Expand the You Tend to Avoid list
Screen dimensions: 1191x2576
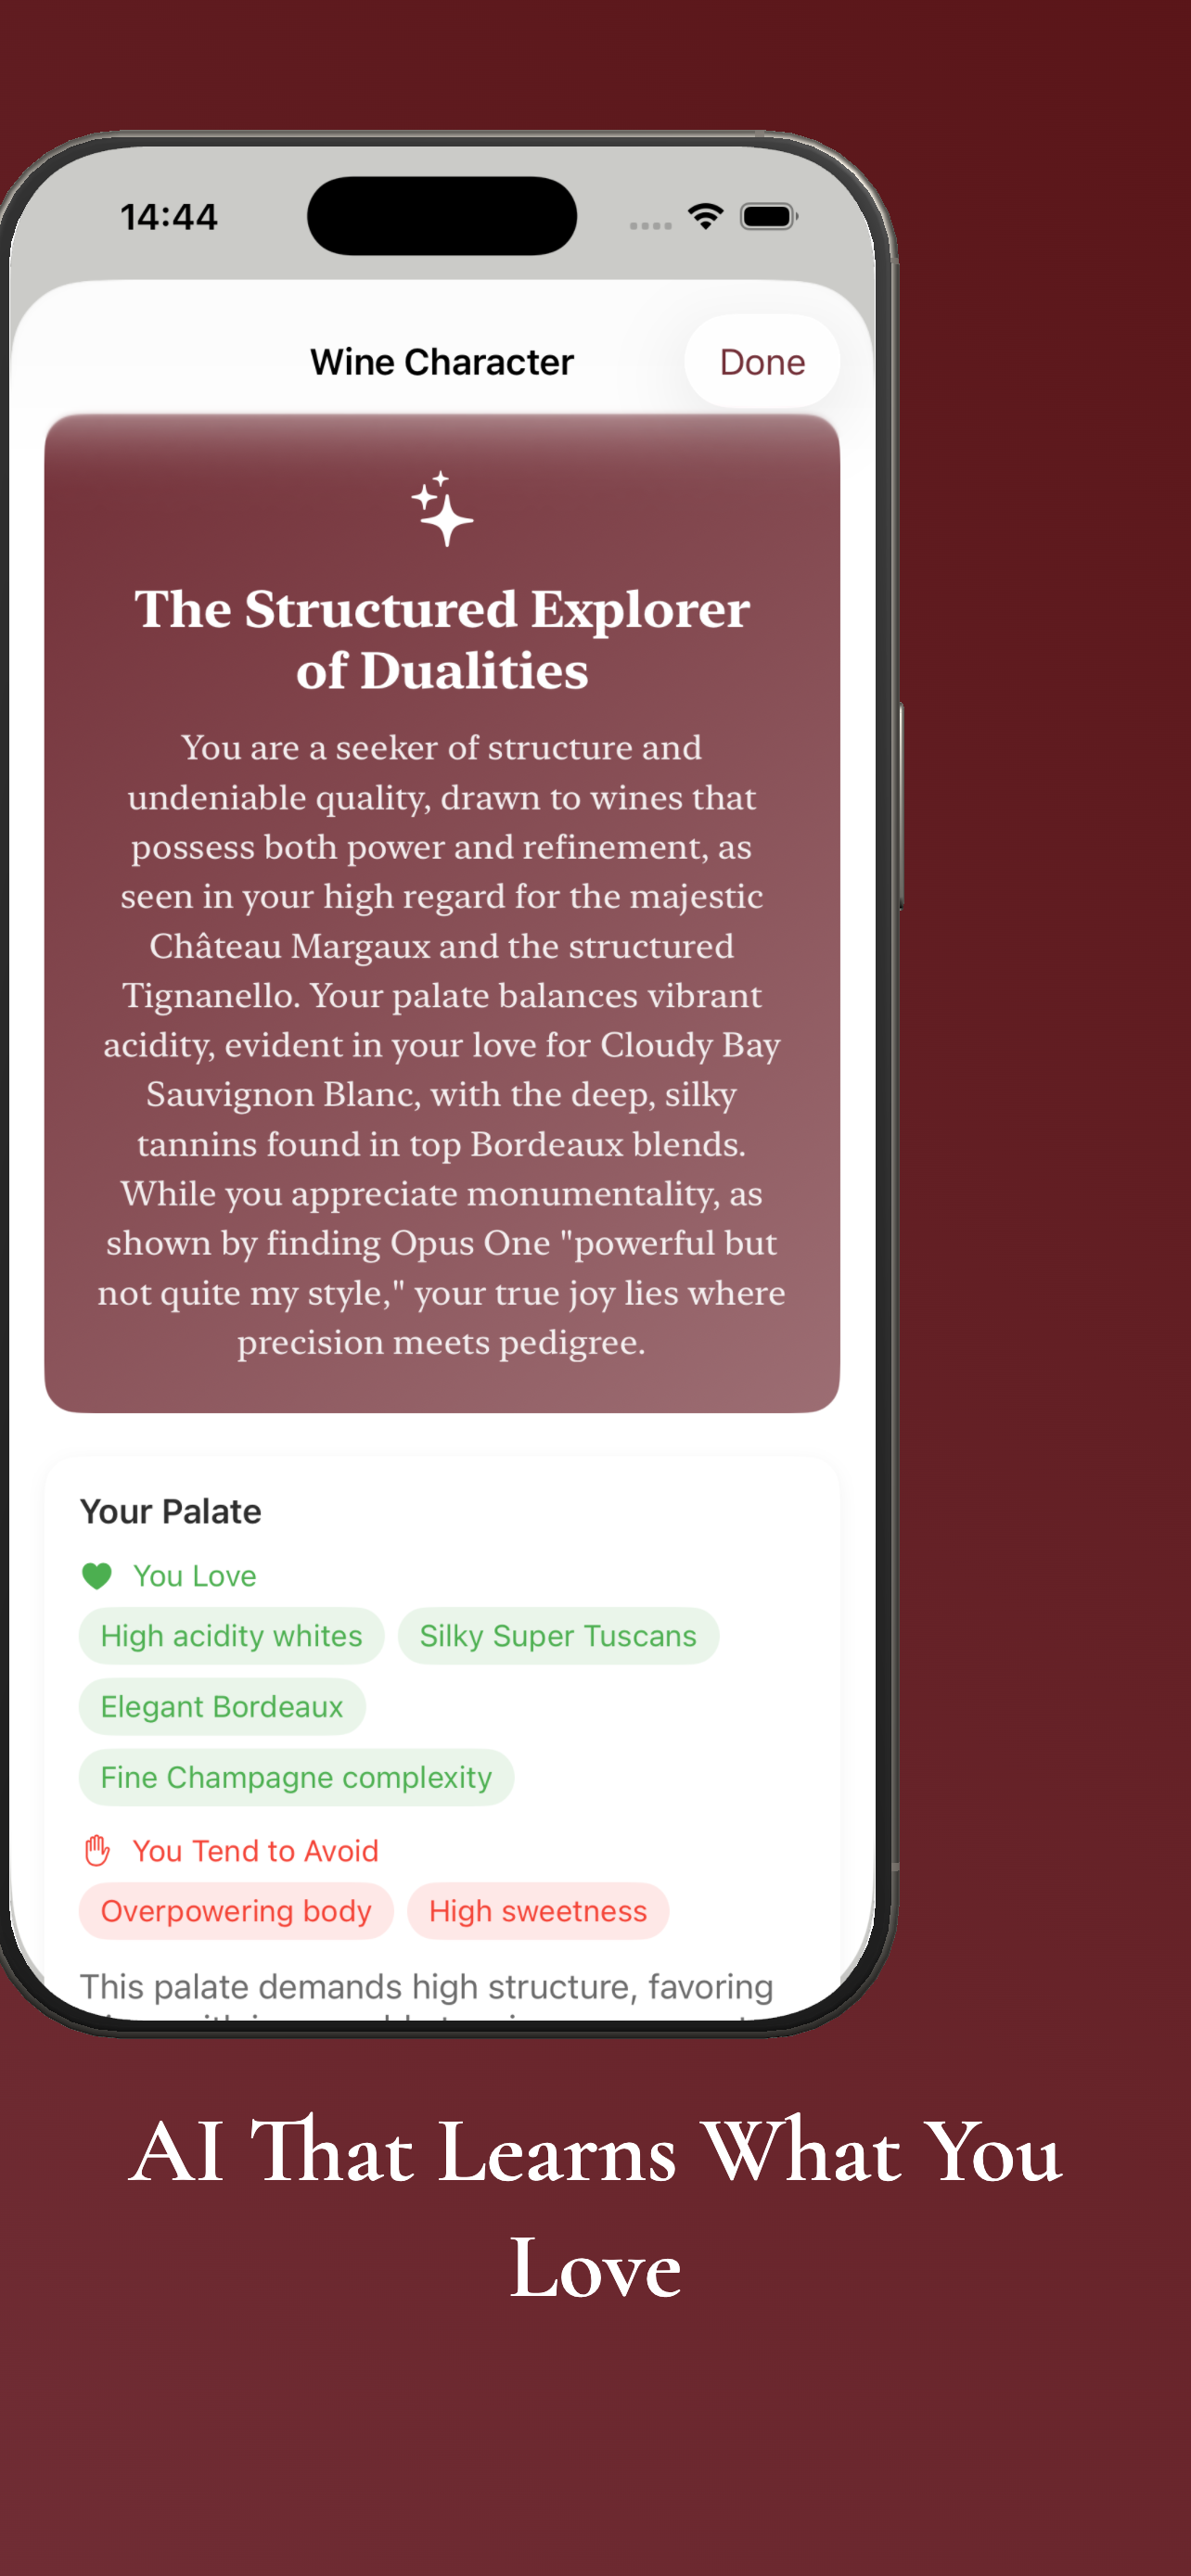pos(256,1849)
